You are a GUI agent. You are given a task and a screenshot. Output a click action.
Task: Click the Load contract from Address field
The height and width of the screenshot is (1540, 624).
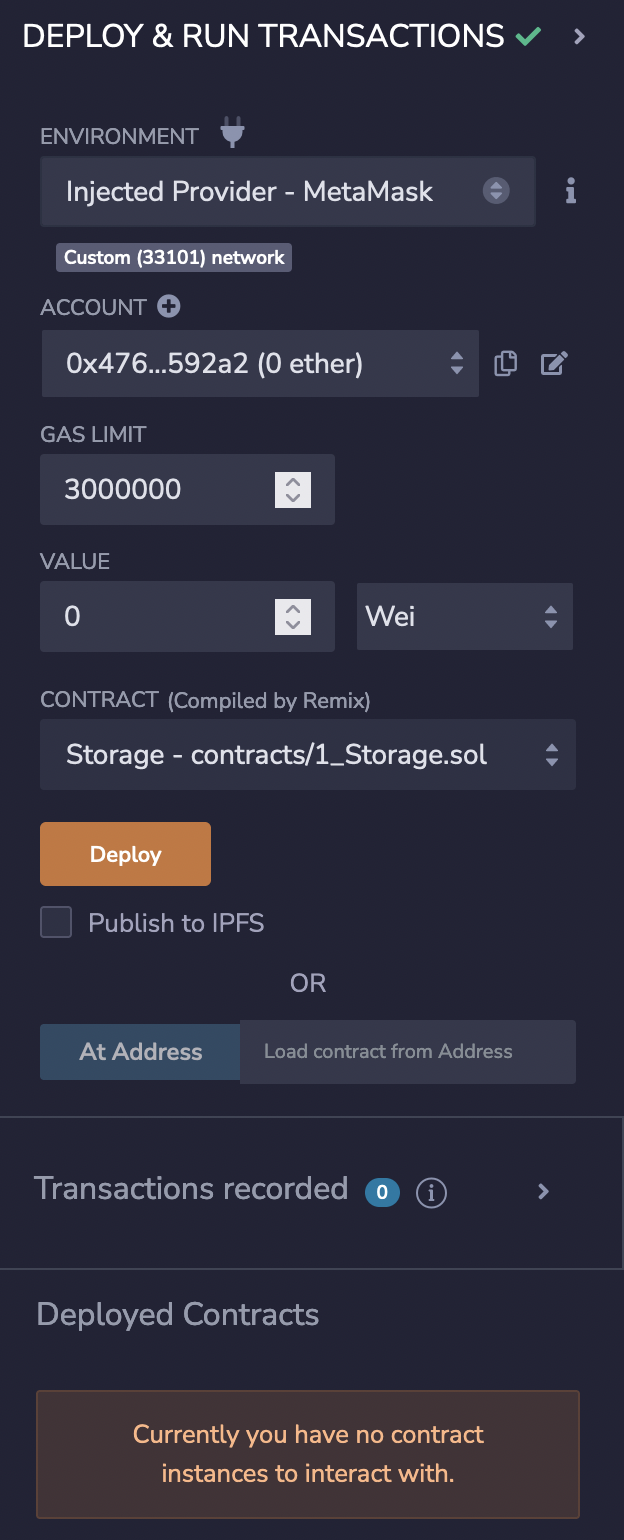click(407, 1051)
